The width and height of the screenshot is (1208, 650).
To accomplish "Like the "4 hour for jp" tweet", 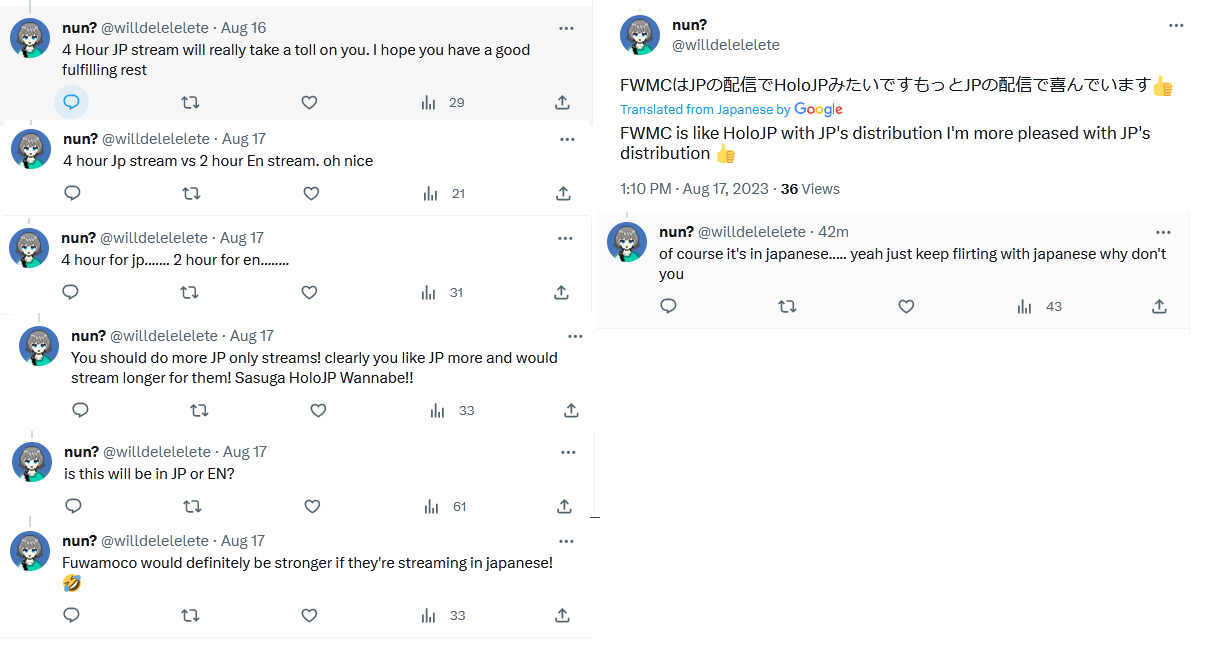I will [309, 292].
